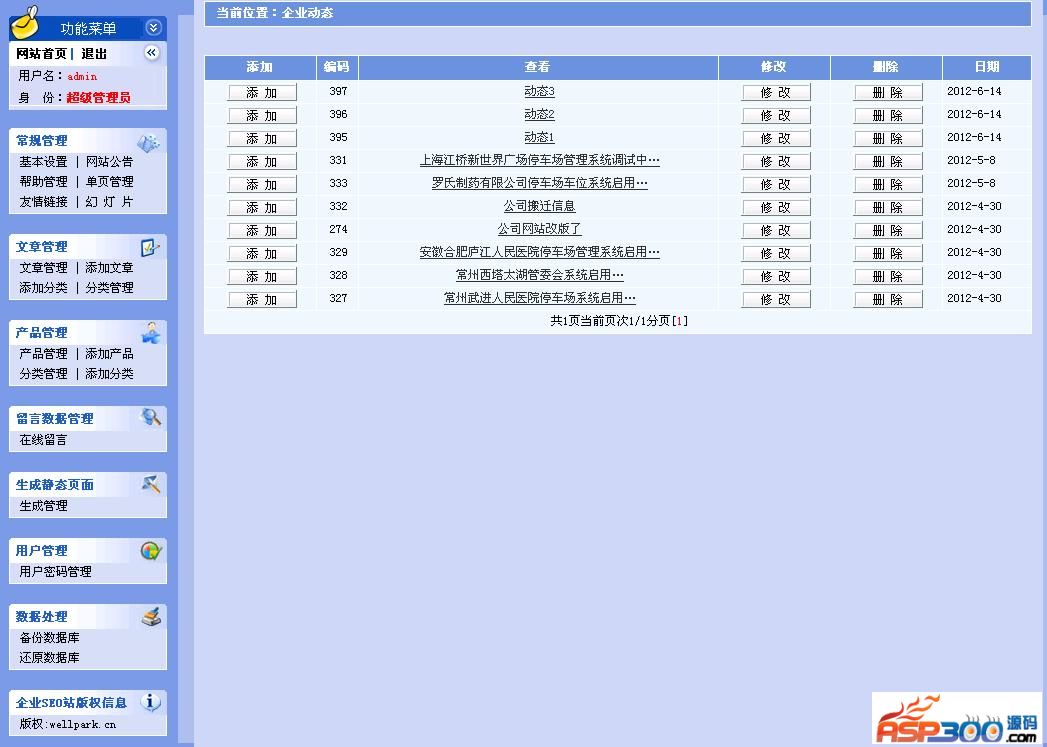Screen dimensions: 1047x747
Task: Click the 产品管理 person icon
Action: pos(151,332)
